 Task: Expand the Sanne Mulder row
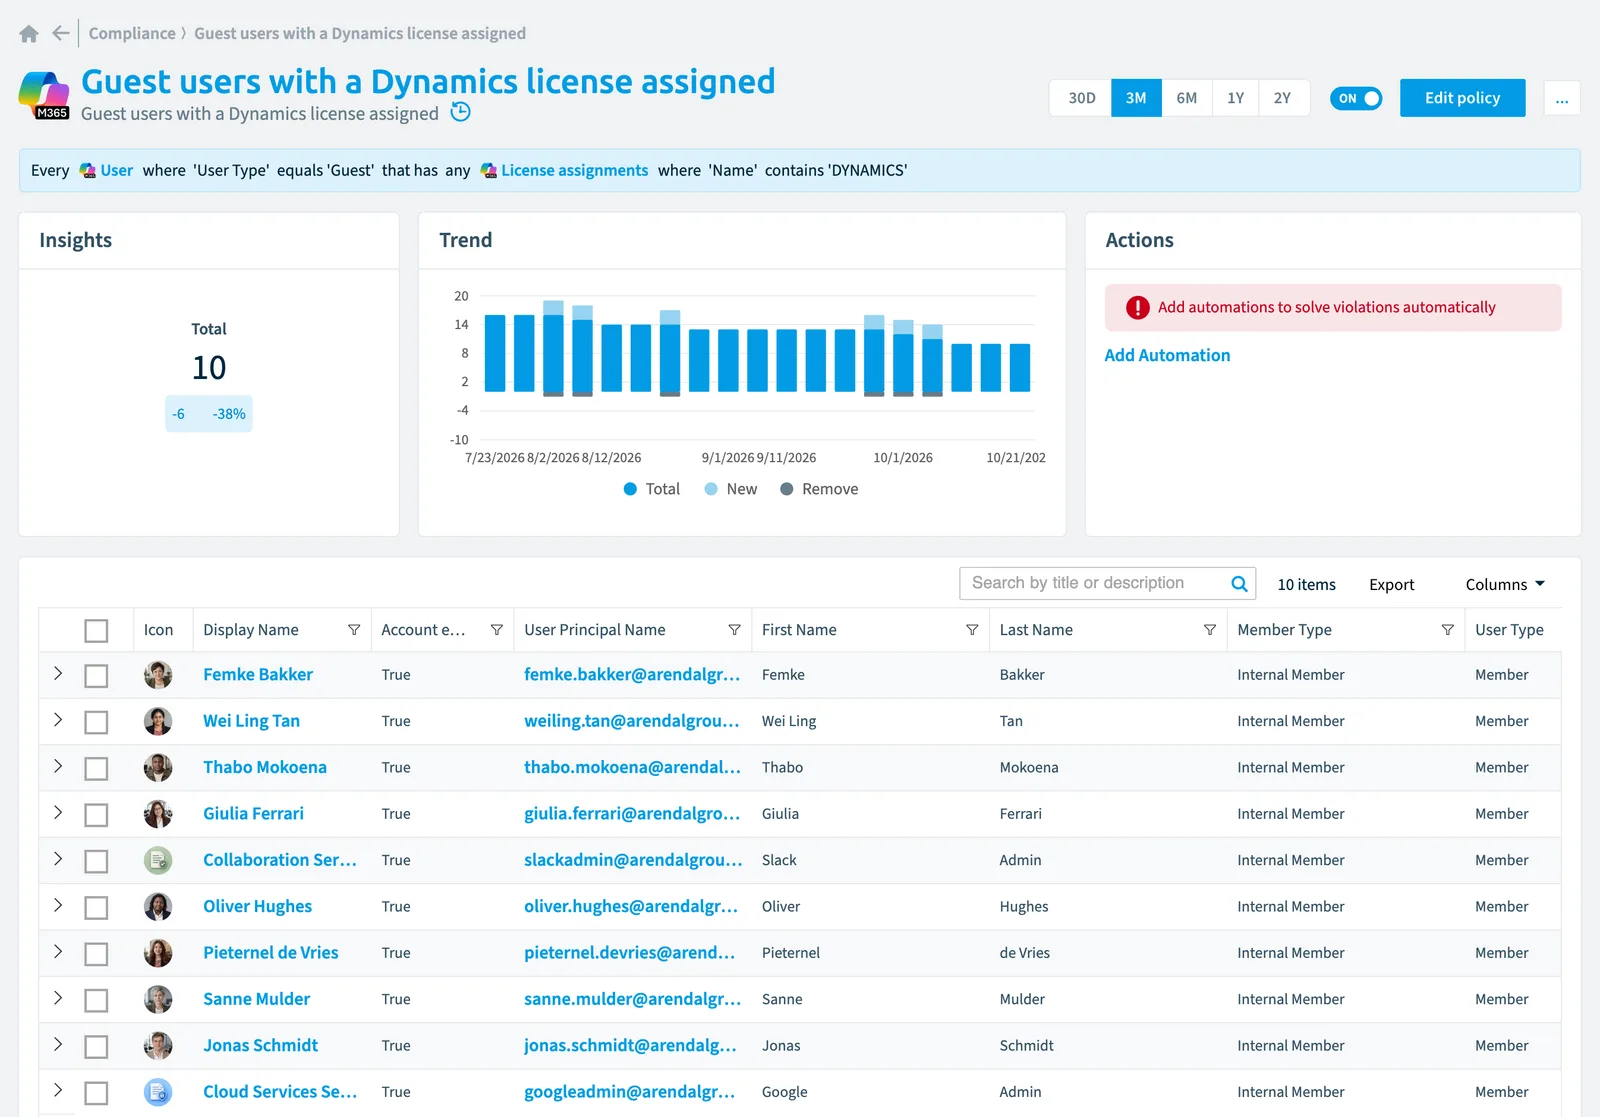[x=58, y=999]
